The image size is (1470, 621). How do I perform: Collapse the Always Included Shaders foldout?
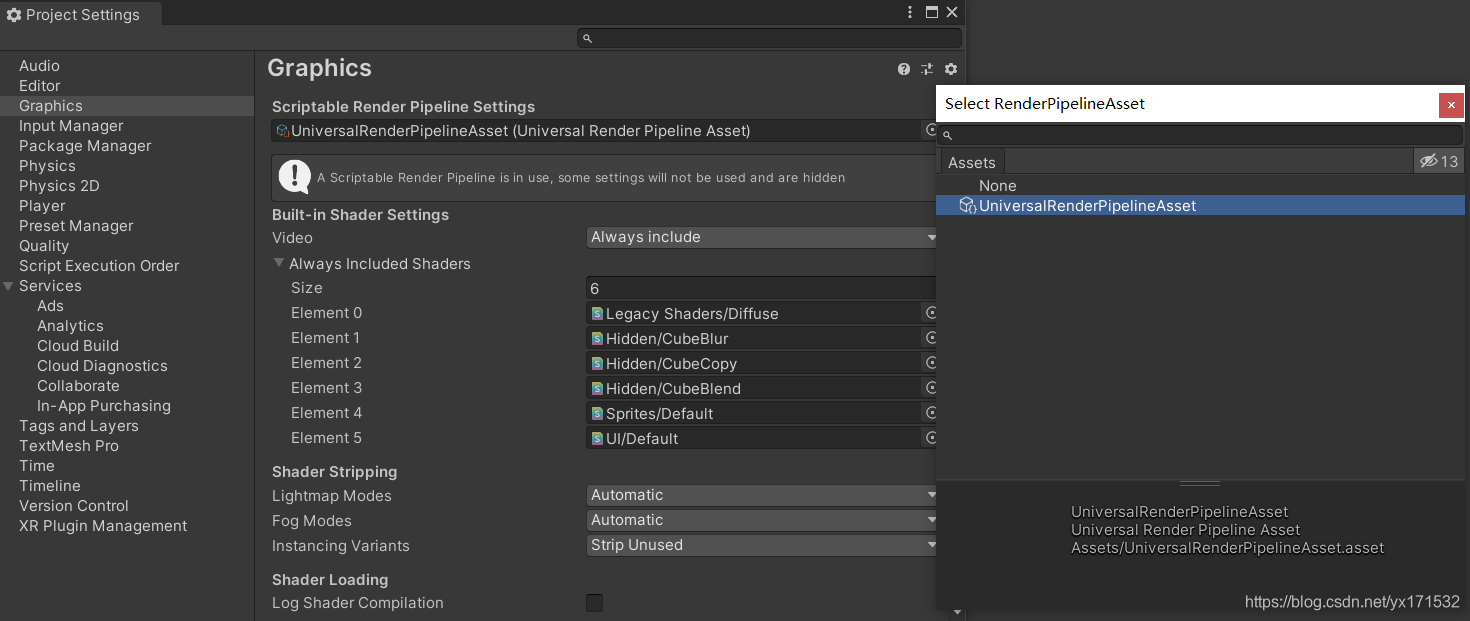[x=279, y=263]
